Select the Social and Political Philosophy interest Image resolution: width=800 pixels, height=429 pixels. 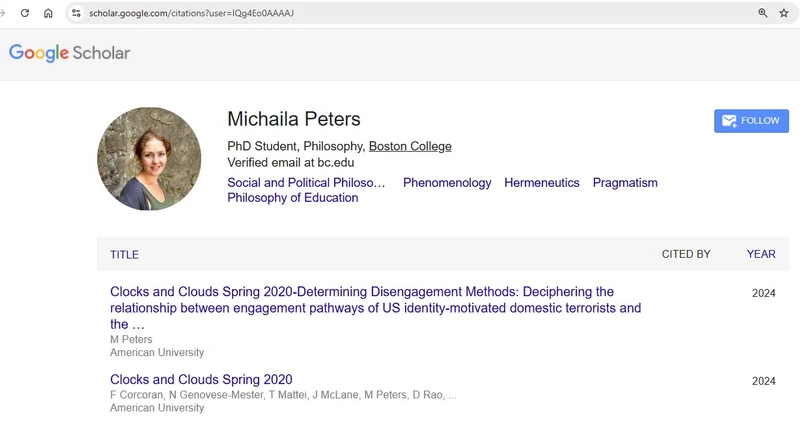click(x=306, y=183)
